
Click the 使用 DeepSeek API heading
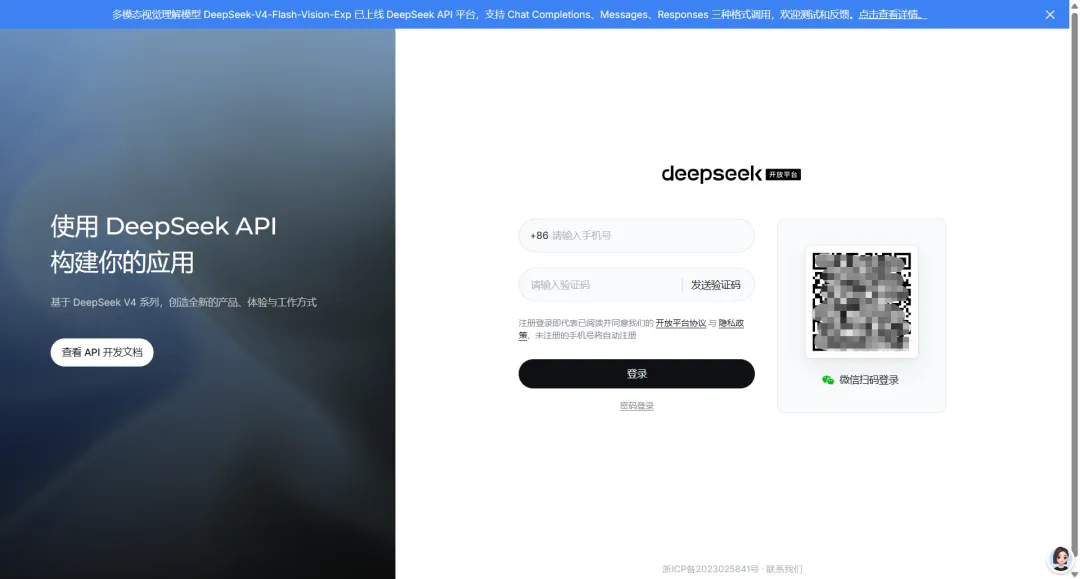163,226
